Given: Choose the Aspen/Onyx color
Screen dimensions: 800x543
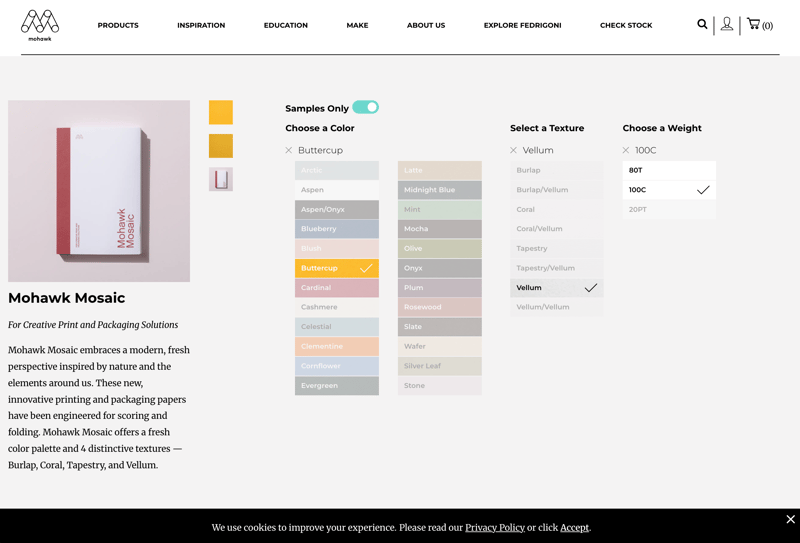Looking at the screenshot, I should pyautogui.click(x=337, y=210).
